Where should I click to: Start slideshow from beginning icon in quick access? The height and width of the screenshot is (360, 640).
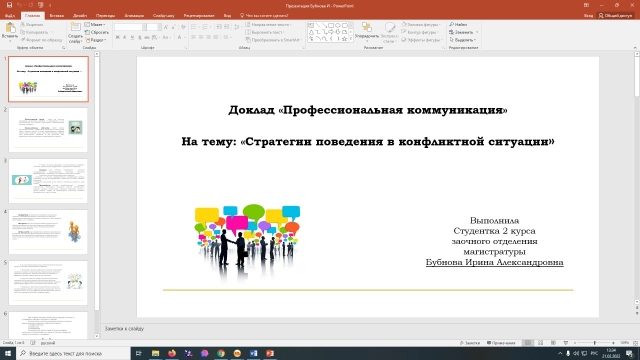coord(41,5)
